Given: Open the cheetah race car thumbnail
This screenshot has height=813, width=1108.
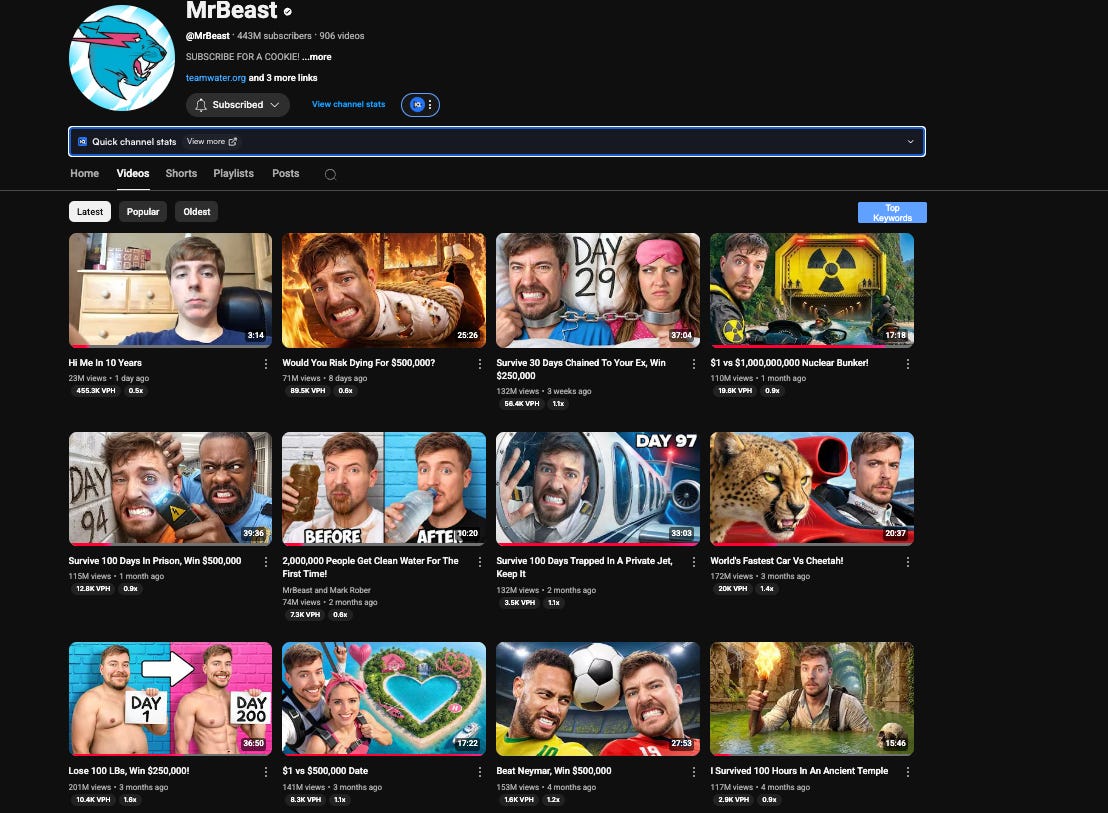Looking at the screenshot, I should [812, 489].
